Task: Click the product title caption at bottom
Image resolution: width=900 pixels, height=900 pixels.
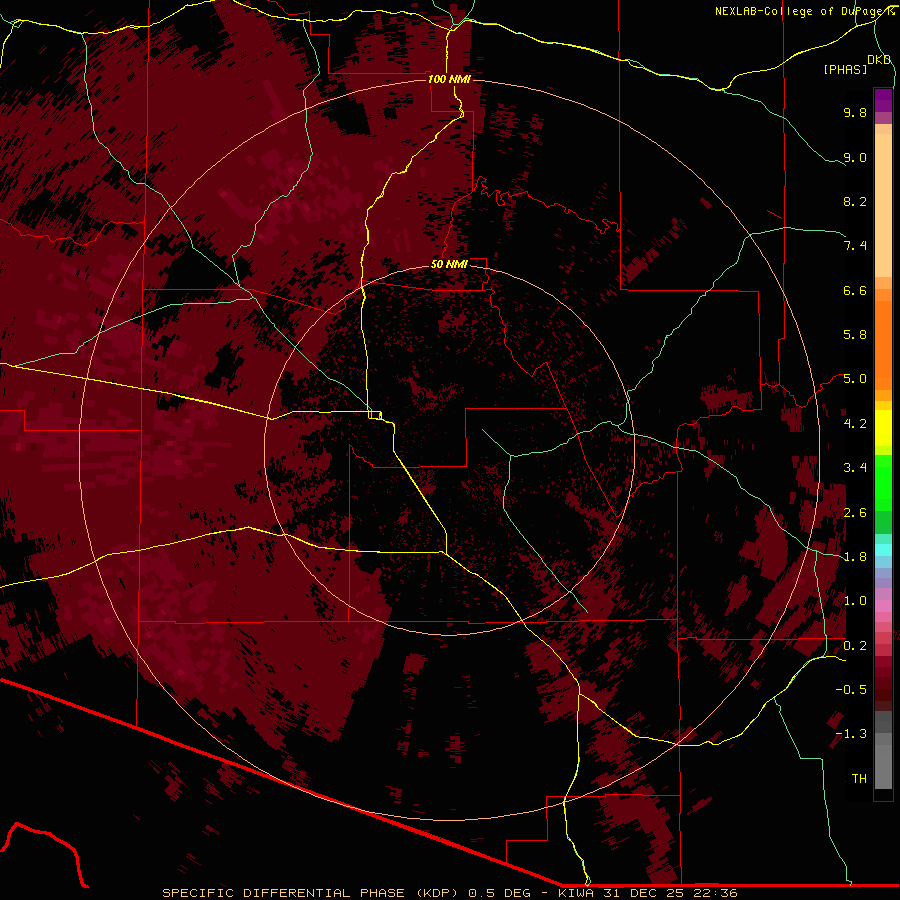Action: 450,893
